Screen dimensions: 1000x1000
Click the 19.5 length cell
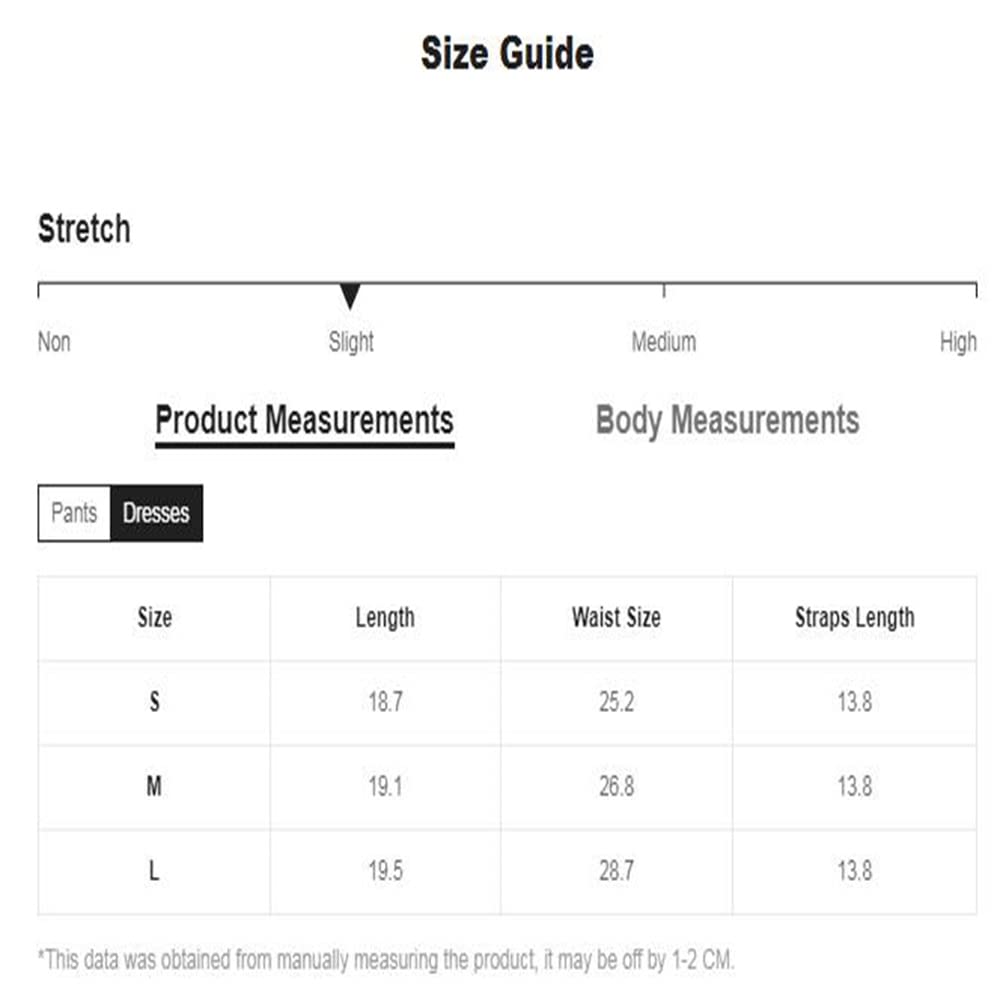(385, 872)
